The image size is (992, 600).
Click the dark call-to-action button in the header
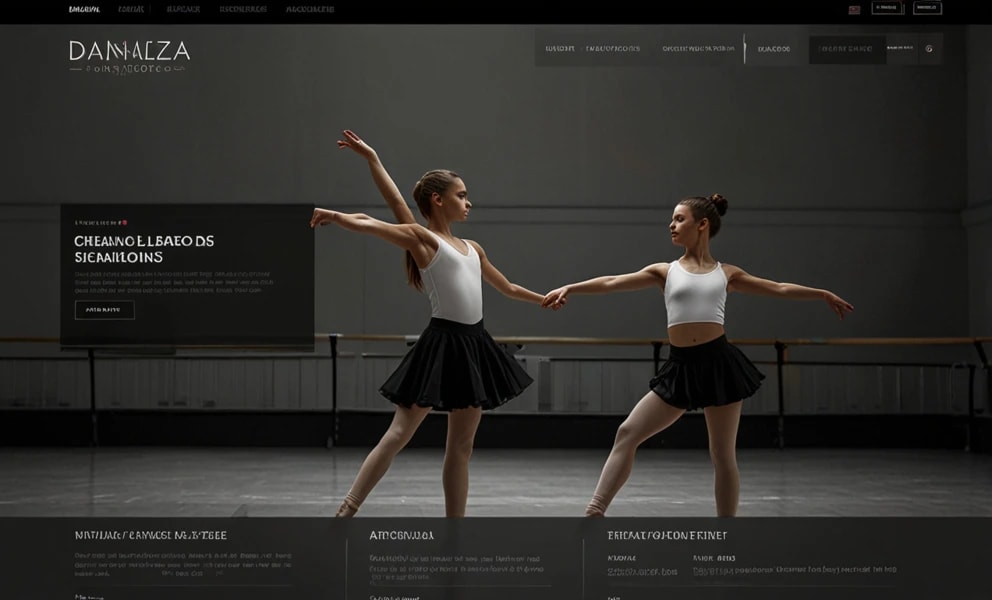click(845, 46)
